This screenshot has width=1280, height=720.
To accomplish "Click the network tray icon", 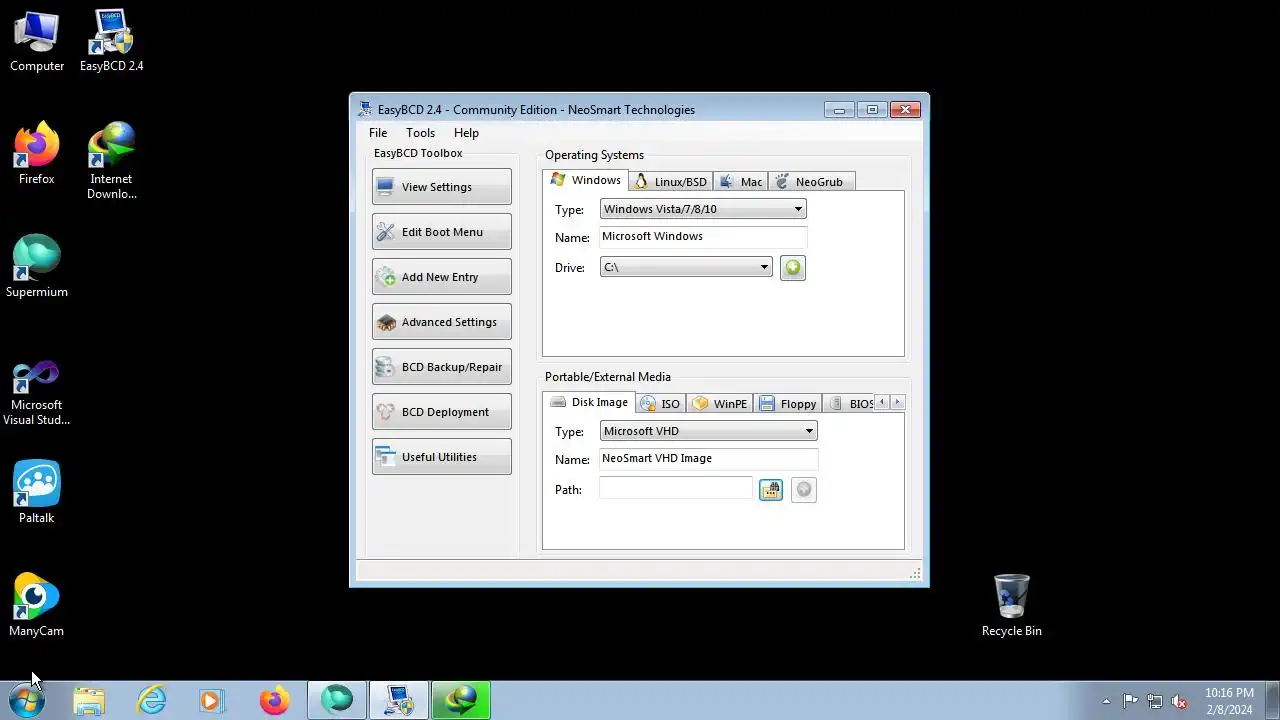I will [1155, 701].
